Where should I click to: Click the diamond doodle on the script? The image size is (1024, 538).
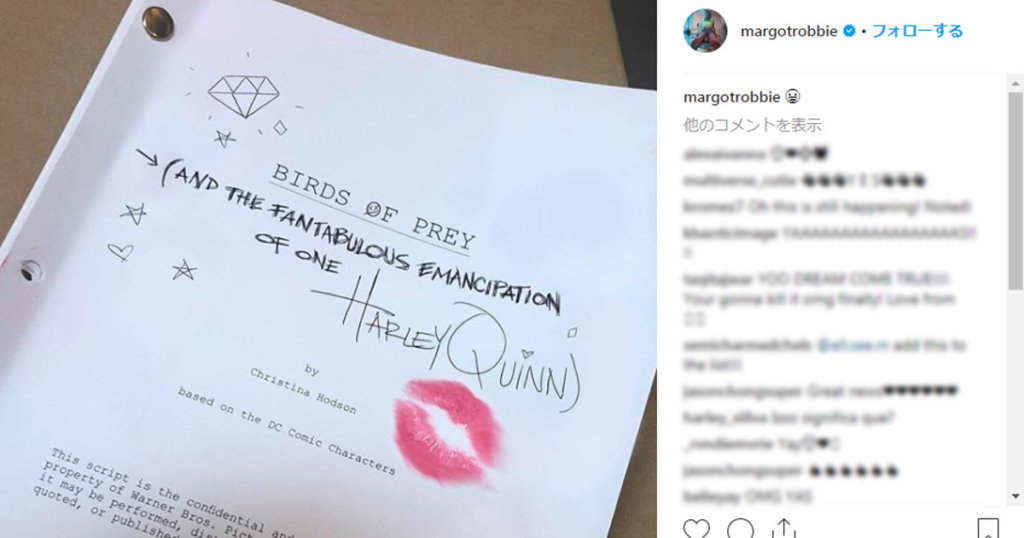pos(244,97)
